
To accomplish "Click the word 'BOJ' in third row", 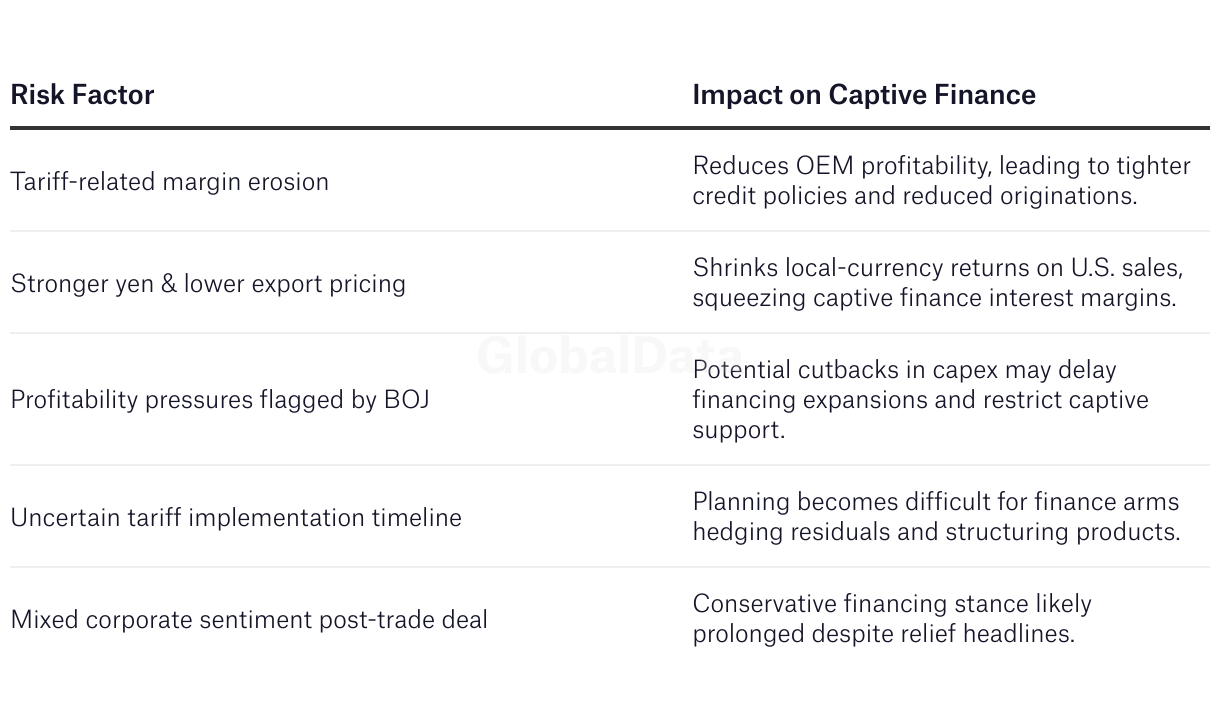I will tap(407, 400).
